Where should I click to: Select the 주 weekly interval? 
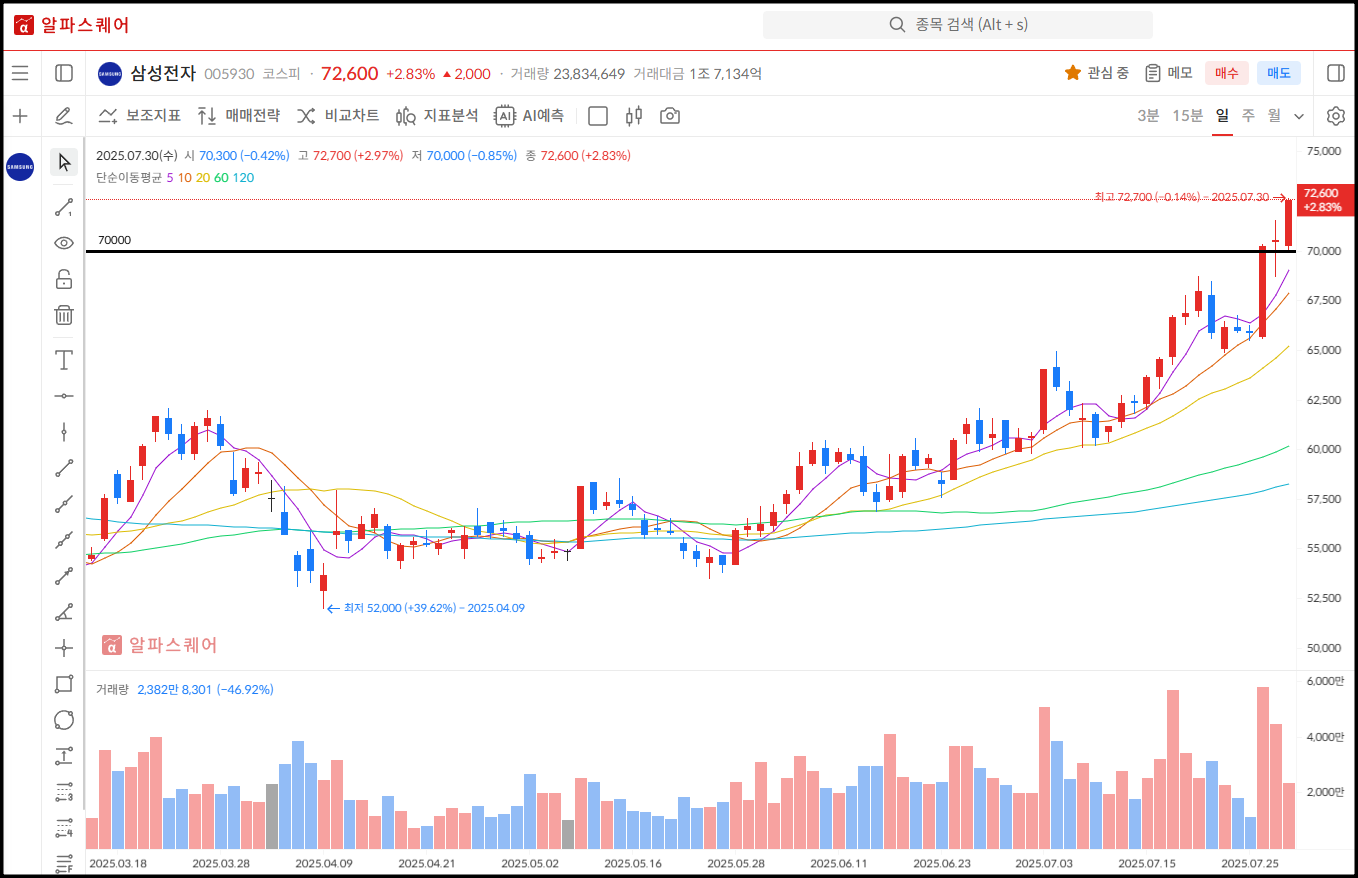[x=1248, y=115]
